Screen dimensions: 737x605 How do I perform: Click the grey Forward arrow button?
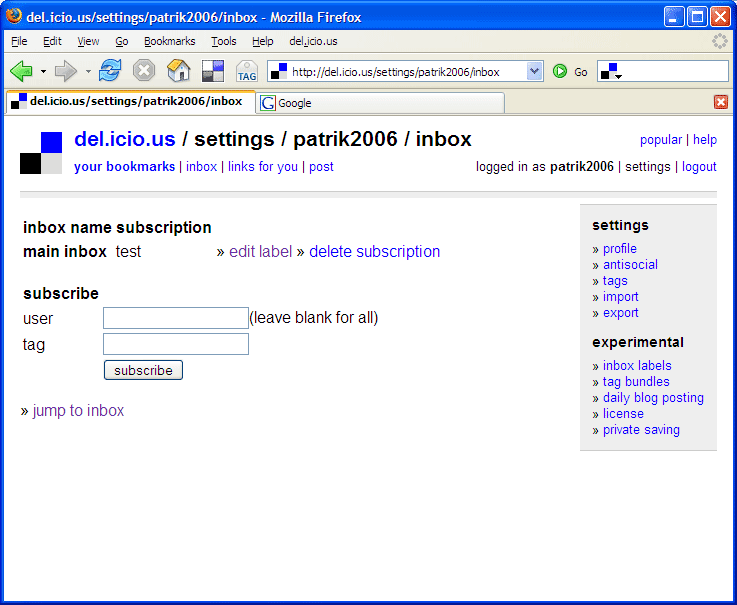point(66,71)
